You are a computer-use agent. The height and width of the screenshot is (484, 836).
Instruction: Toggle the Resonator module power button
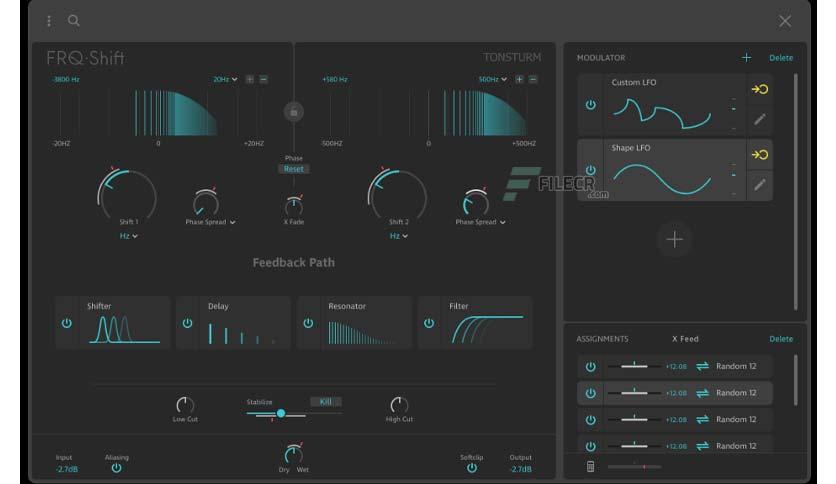tap(308, 323)
